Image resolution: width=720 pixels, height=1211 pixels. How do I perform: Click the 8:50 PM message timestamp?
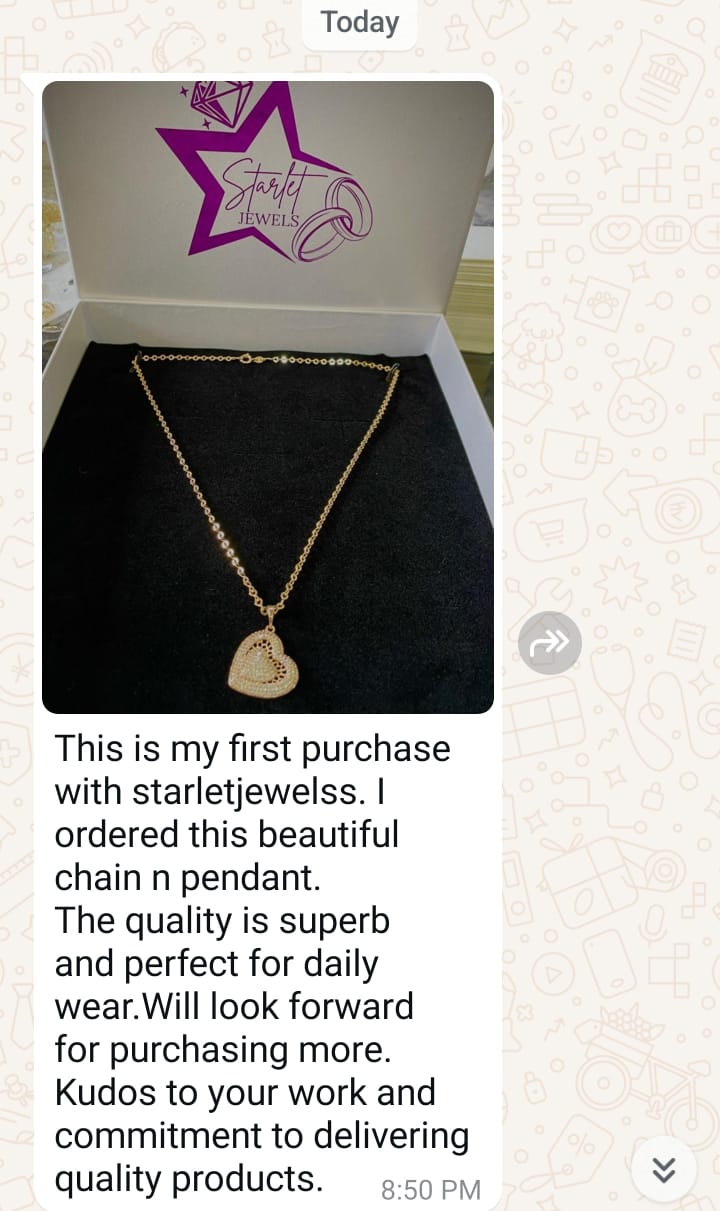(x=431, y=1190)
